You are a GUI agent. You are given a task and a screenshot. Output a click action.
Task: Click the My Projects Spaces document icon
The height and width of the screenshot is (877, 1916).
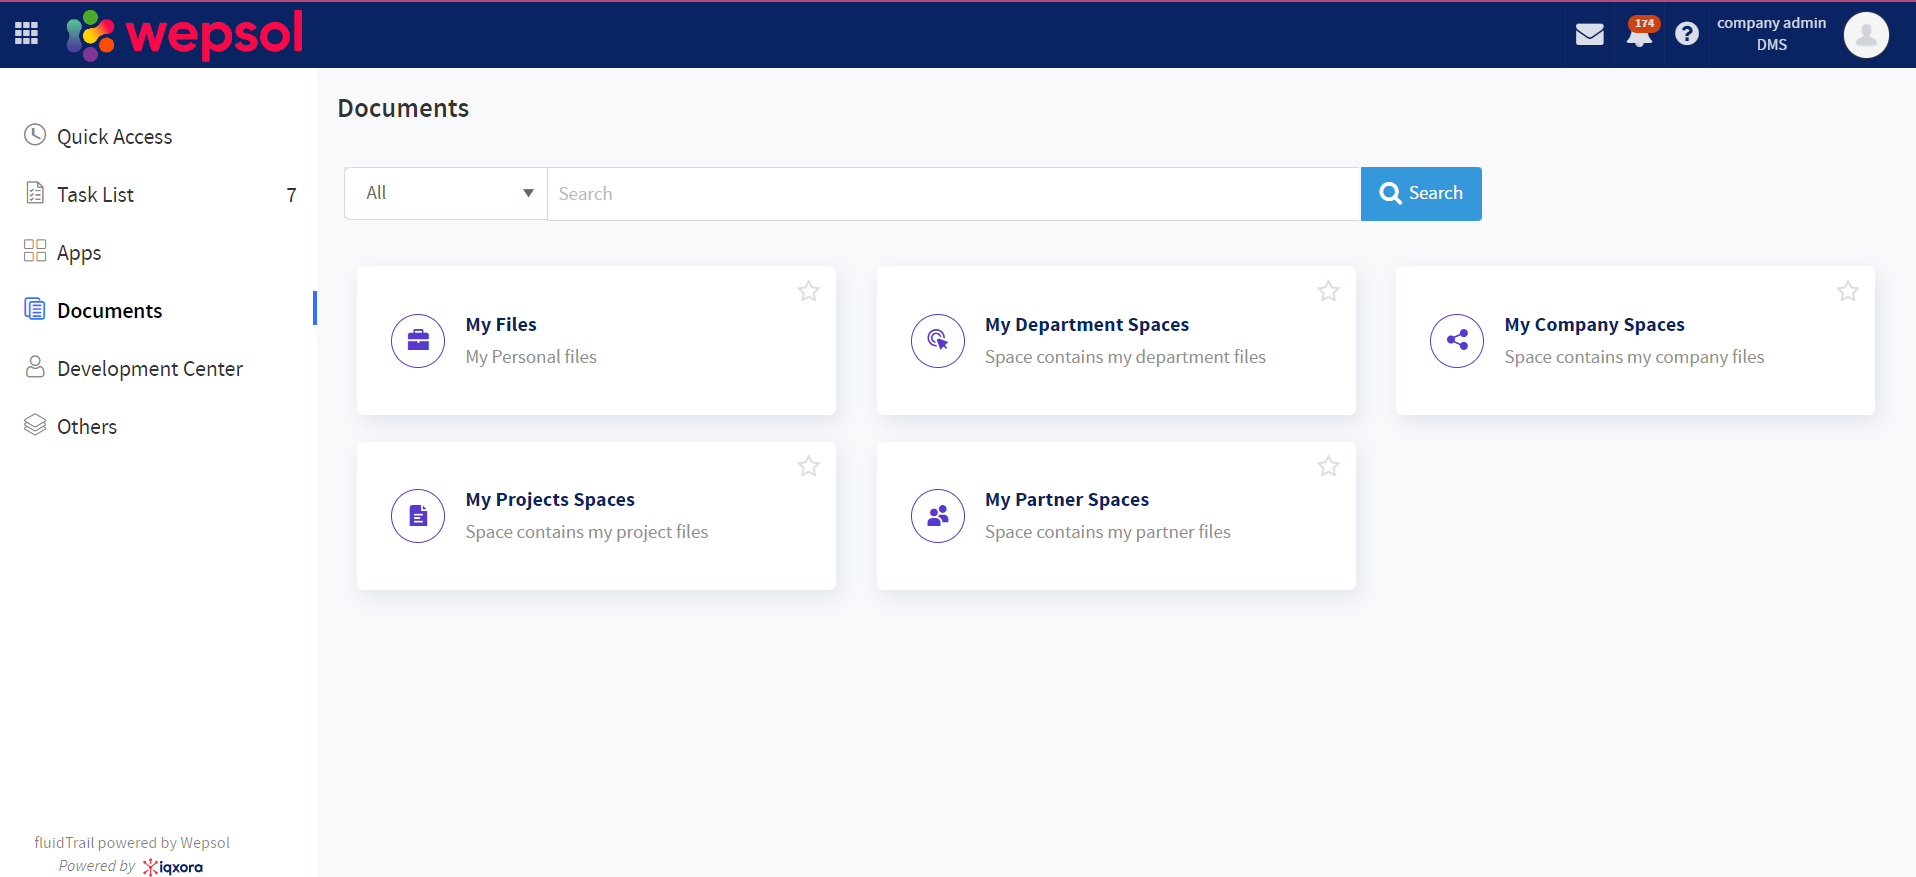(x=418, y=516)
